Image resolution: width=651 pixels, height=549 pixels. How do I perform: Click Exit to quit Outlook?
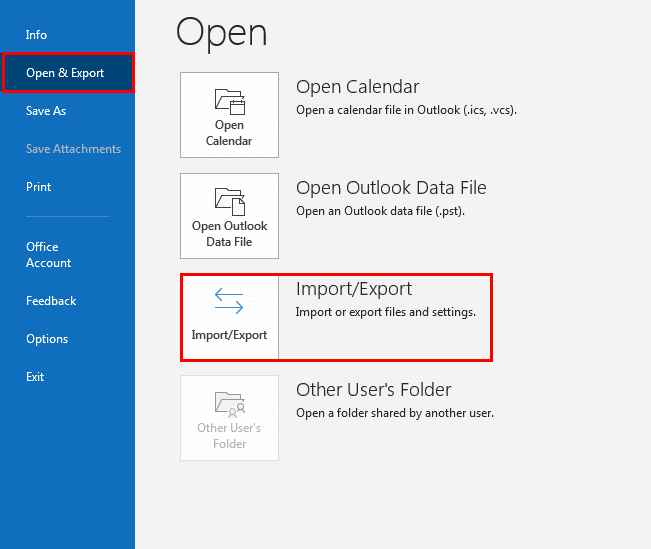click(35, 377)
